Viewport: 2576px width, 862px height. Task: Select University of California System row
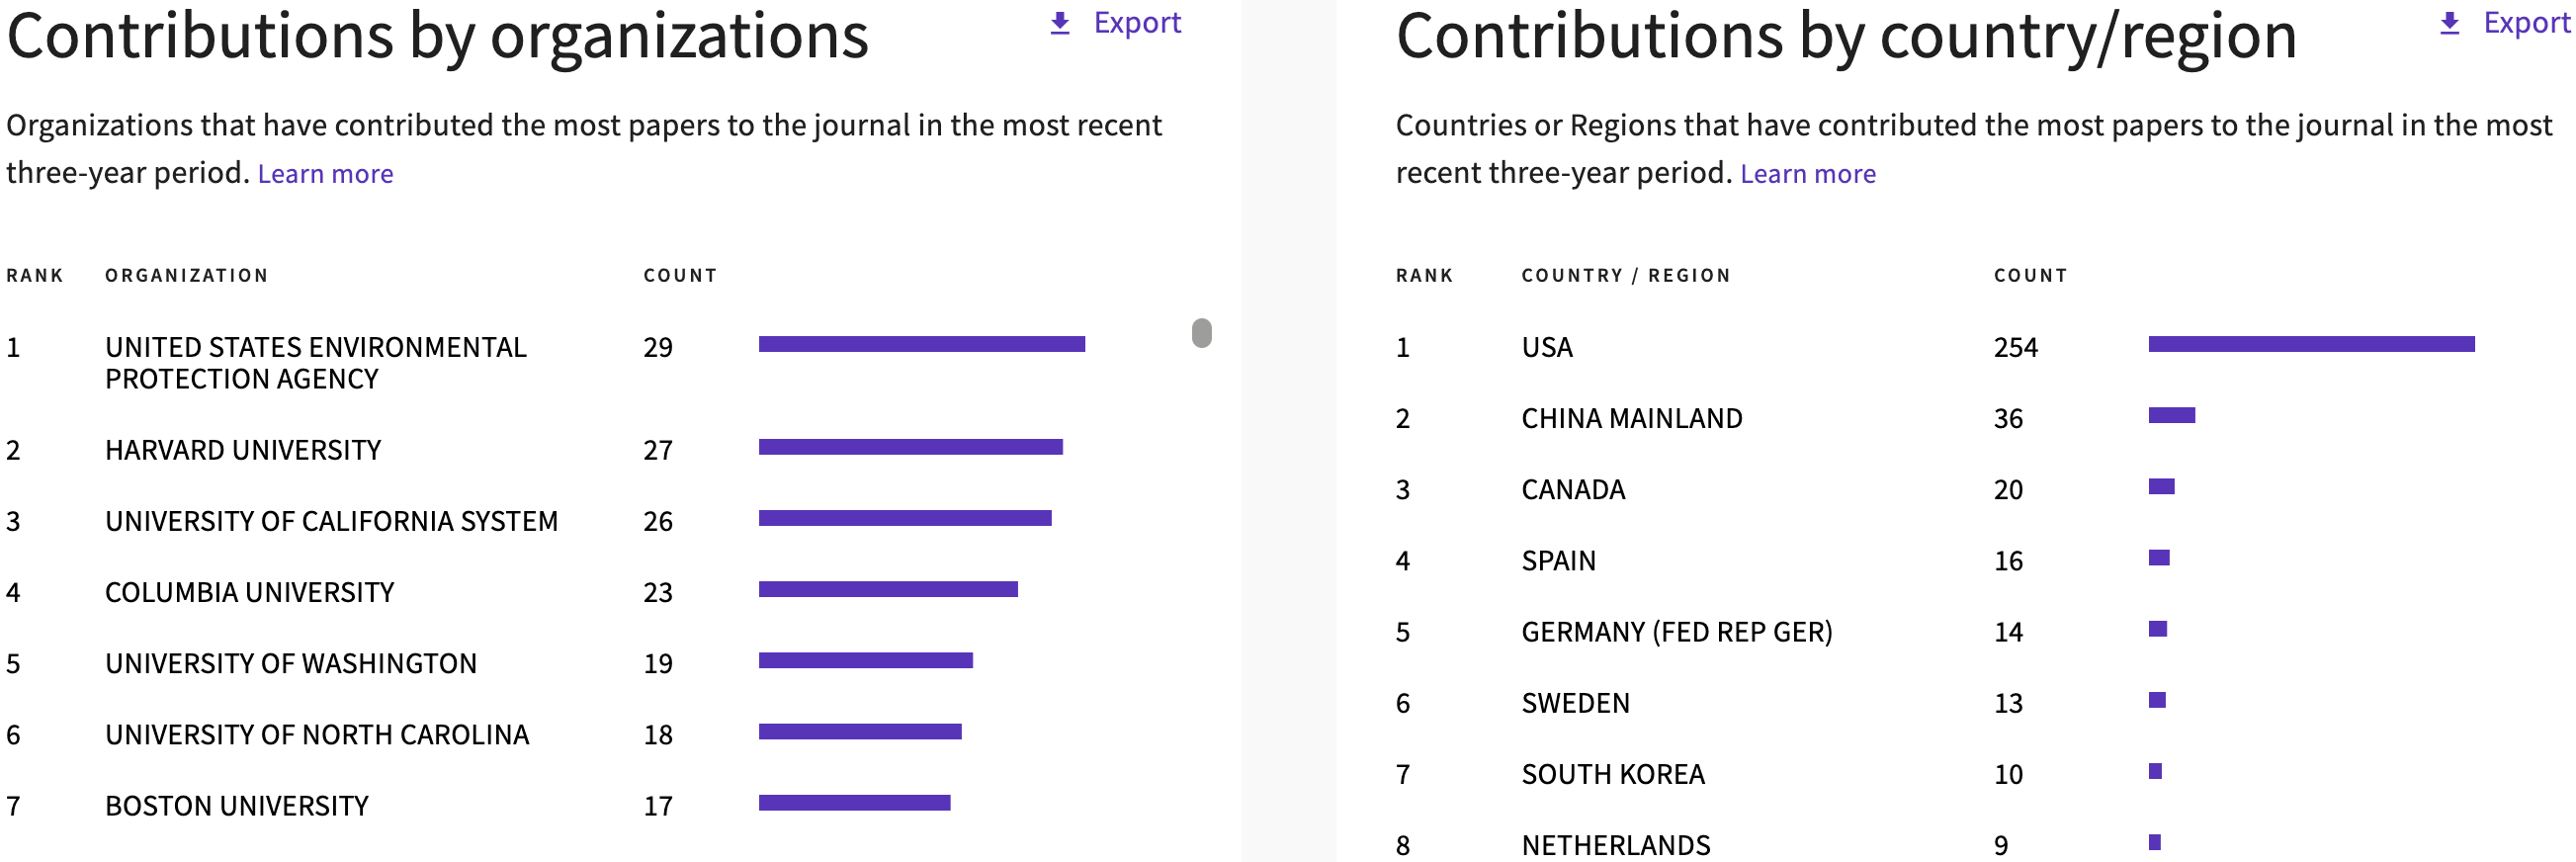click(331, 521)
